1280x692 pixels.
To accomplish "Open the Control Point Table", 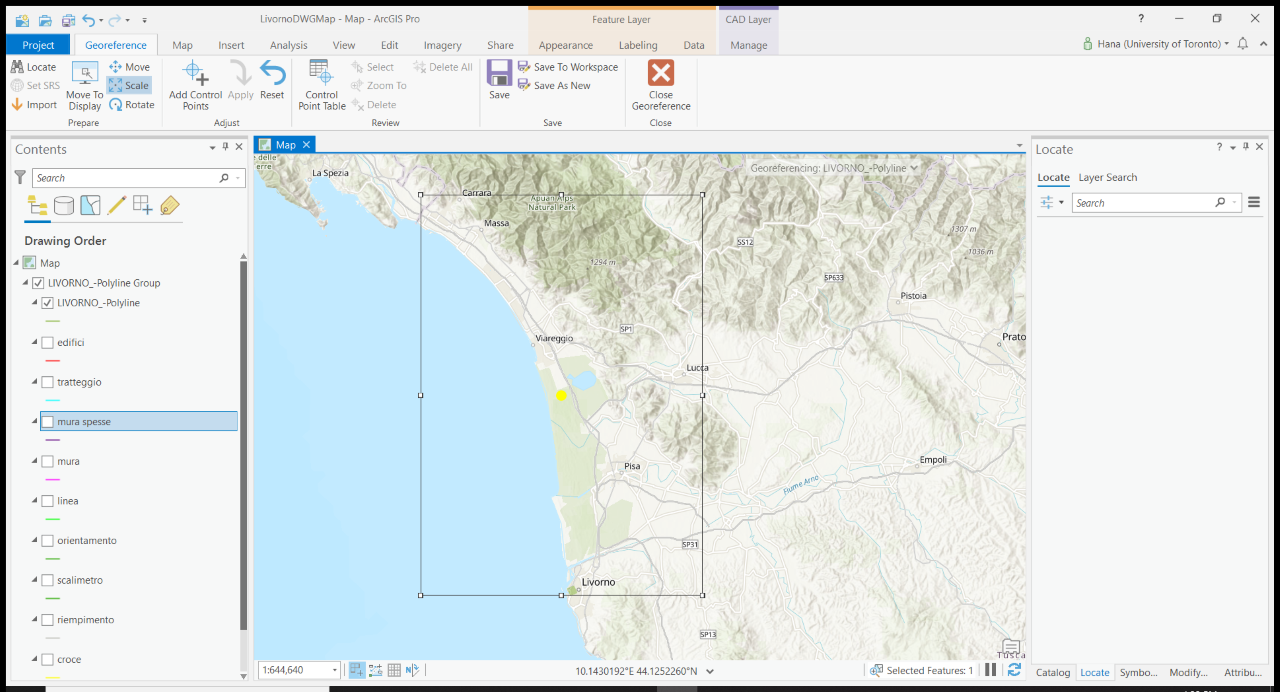I will (x=322, y=86).
